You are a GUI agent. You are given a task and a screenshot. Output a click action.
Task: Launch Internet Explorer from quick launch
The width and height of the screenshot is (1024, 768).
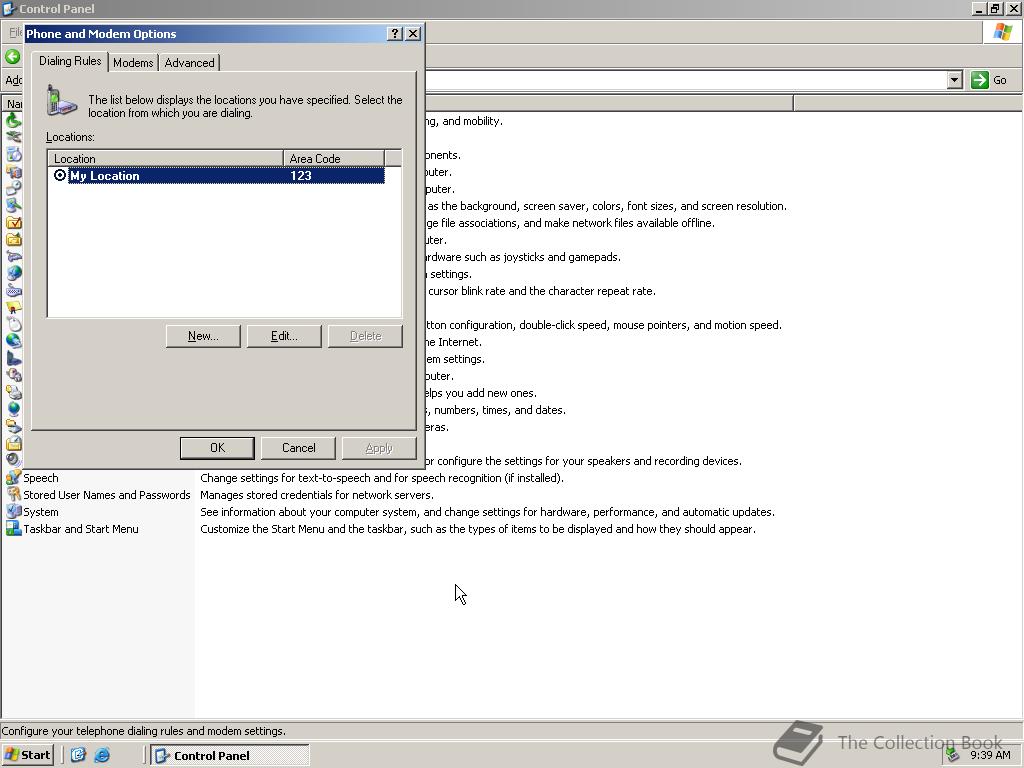click(x=103, y=755)
